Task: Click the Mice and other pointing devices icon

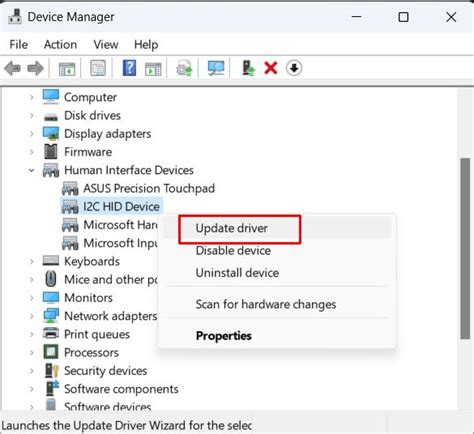Action: coord(51,279)
